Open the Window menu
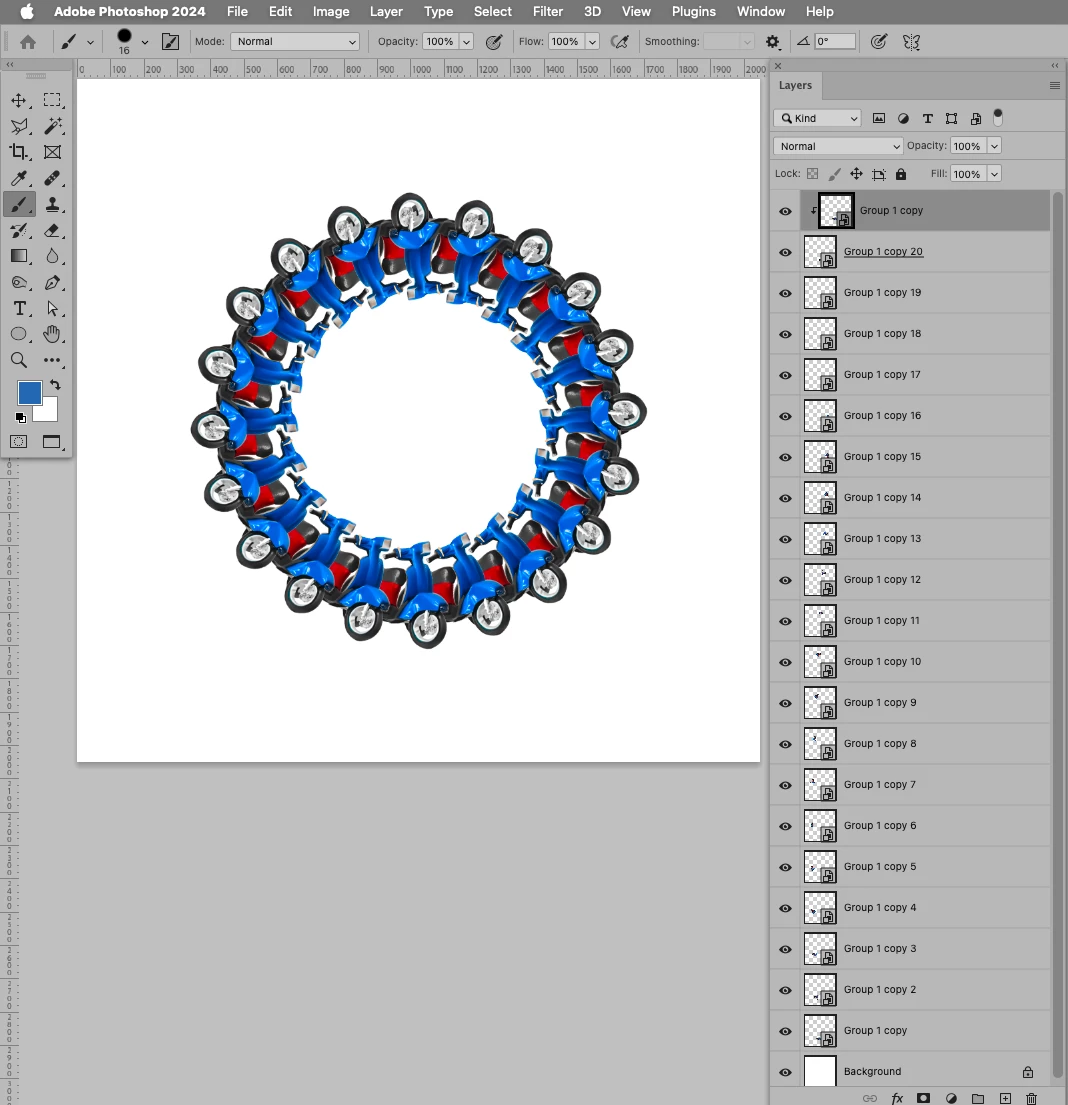Image resolution: width=1068 pixels, height=1105 pixels. point(761,11)
